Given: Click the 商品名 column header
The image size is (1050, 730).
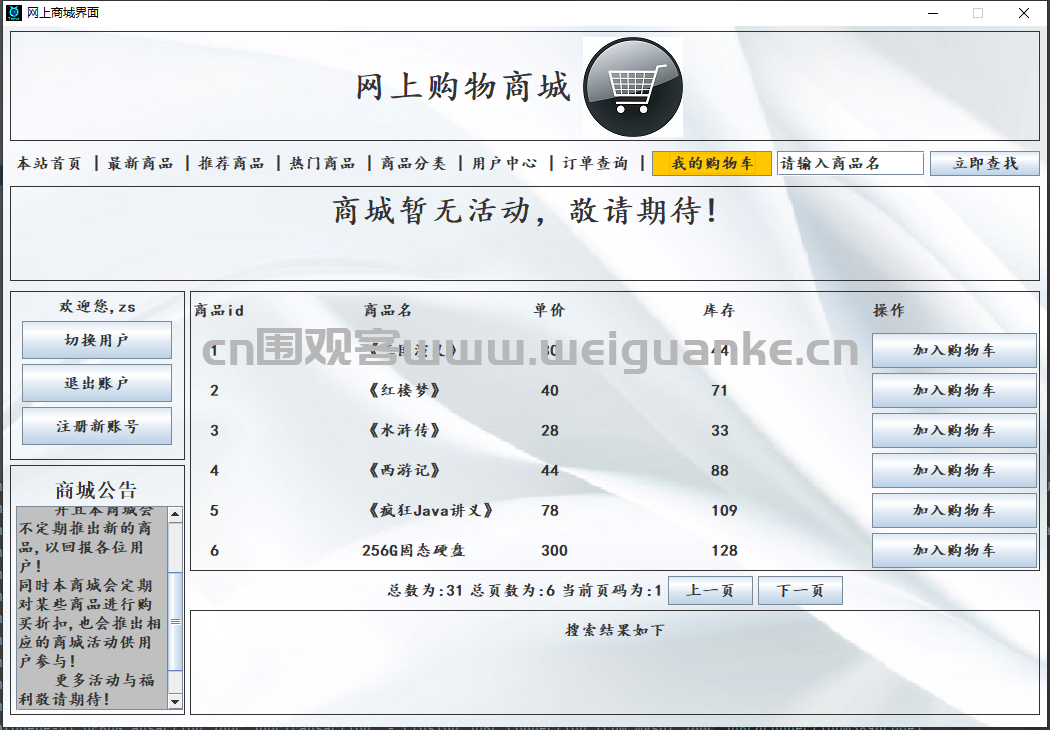Looking at the screenshot, I should click(388, 311).
